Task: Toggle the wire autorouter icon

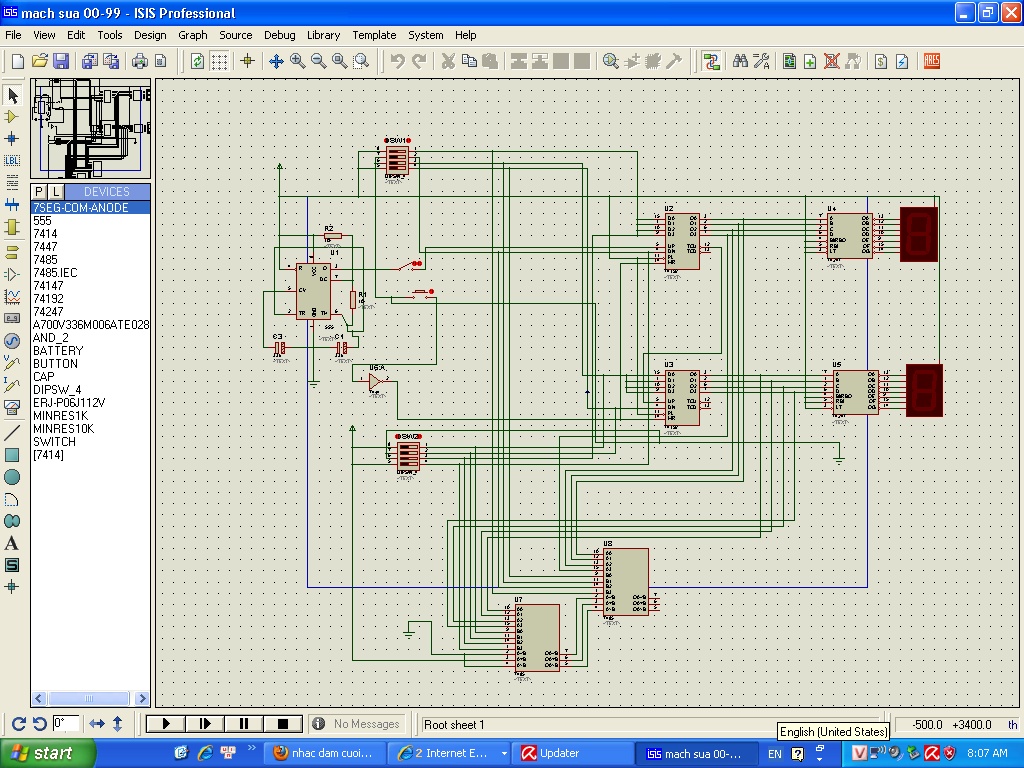Action: pyautogui.click(x=711, y=61)
